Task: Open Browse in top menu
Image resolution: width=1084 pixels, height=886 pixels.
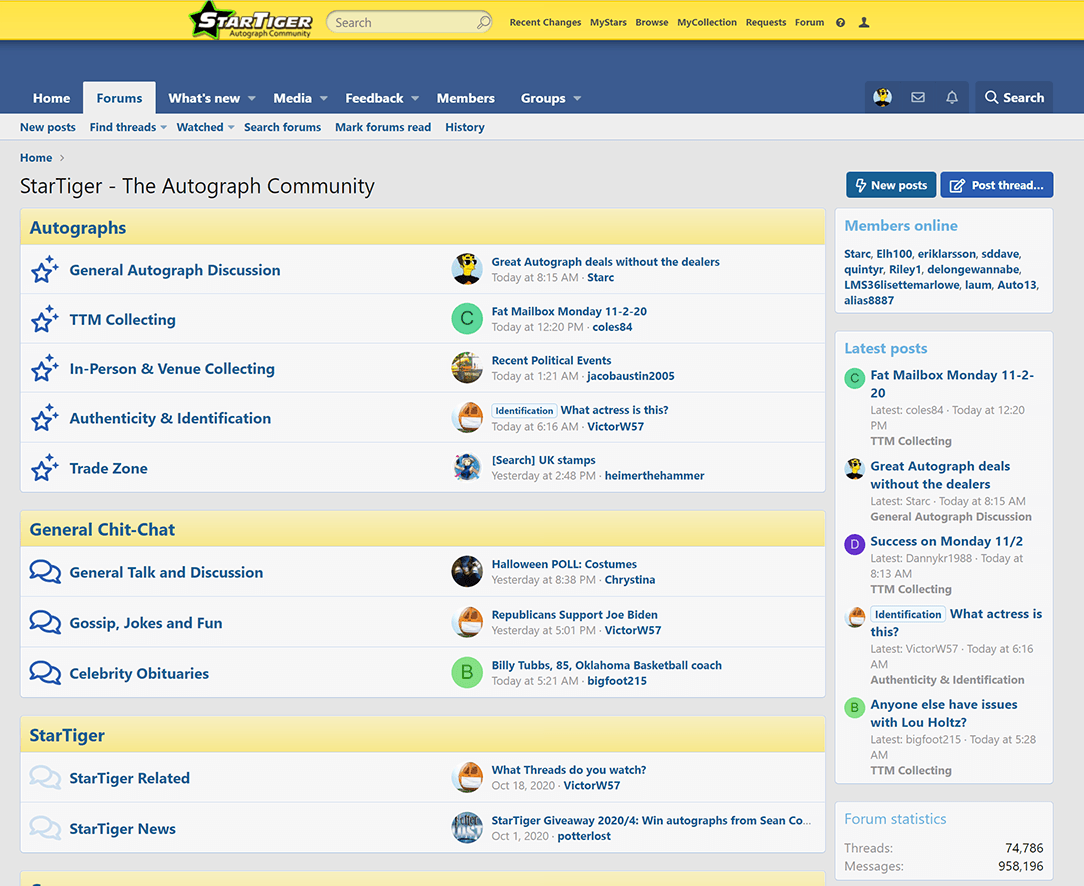Action: click(652, 22)
